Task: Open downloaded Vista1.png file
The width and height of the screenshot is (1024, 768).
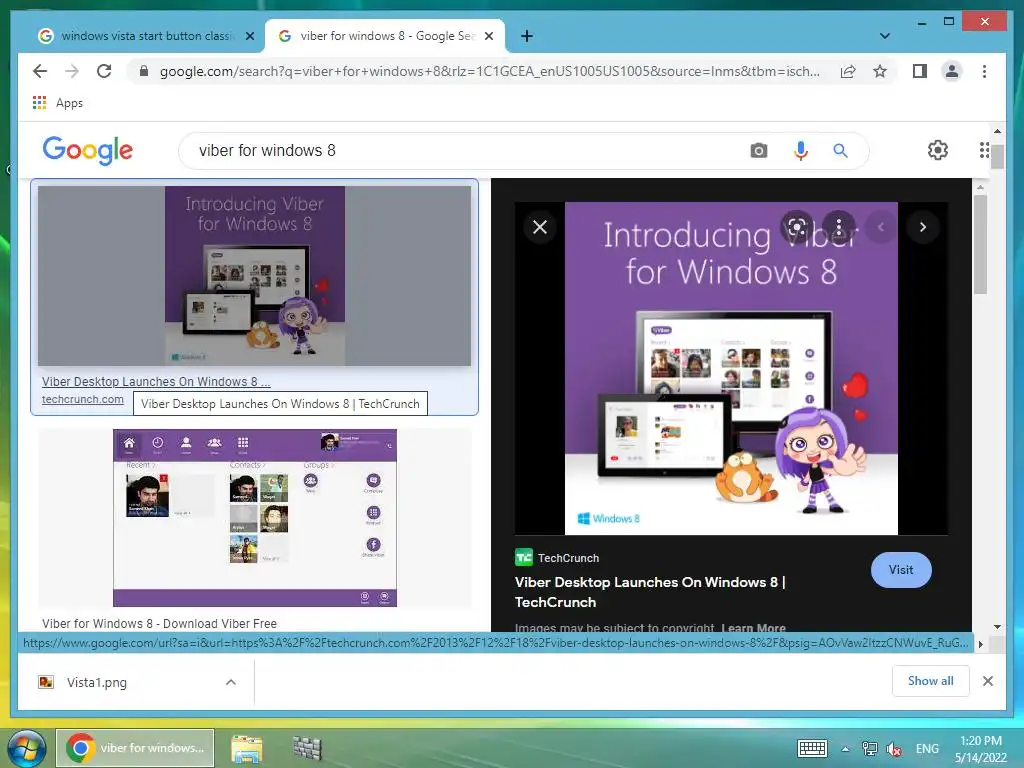Action: (97, 682)
